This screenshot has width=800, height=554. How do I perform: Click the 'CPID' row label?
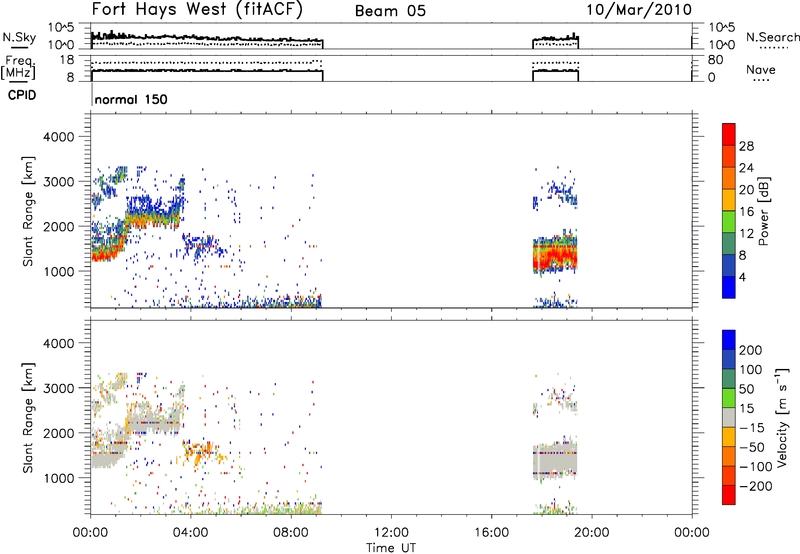tap(22, 95)
